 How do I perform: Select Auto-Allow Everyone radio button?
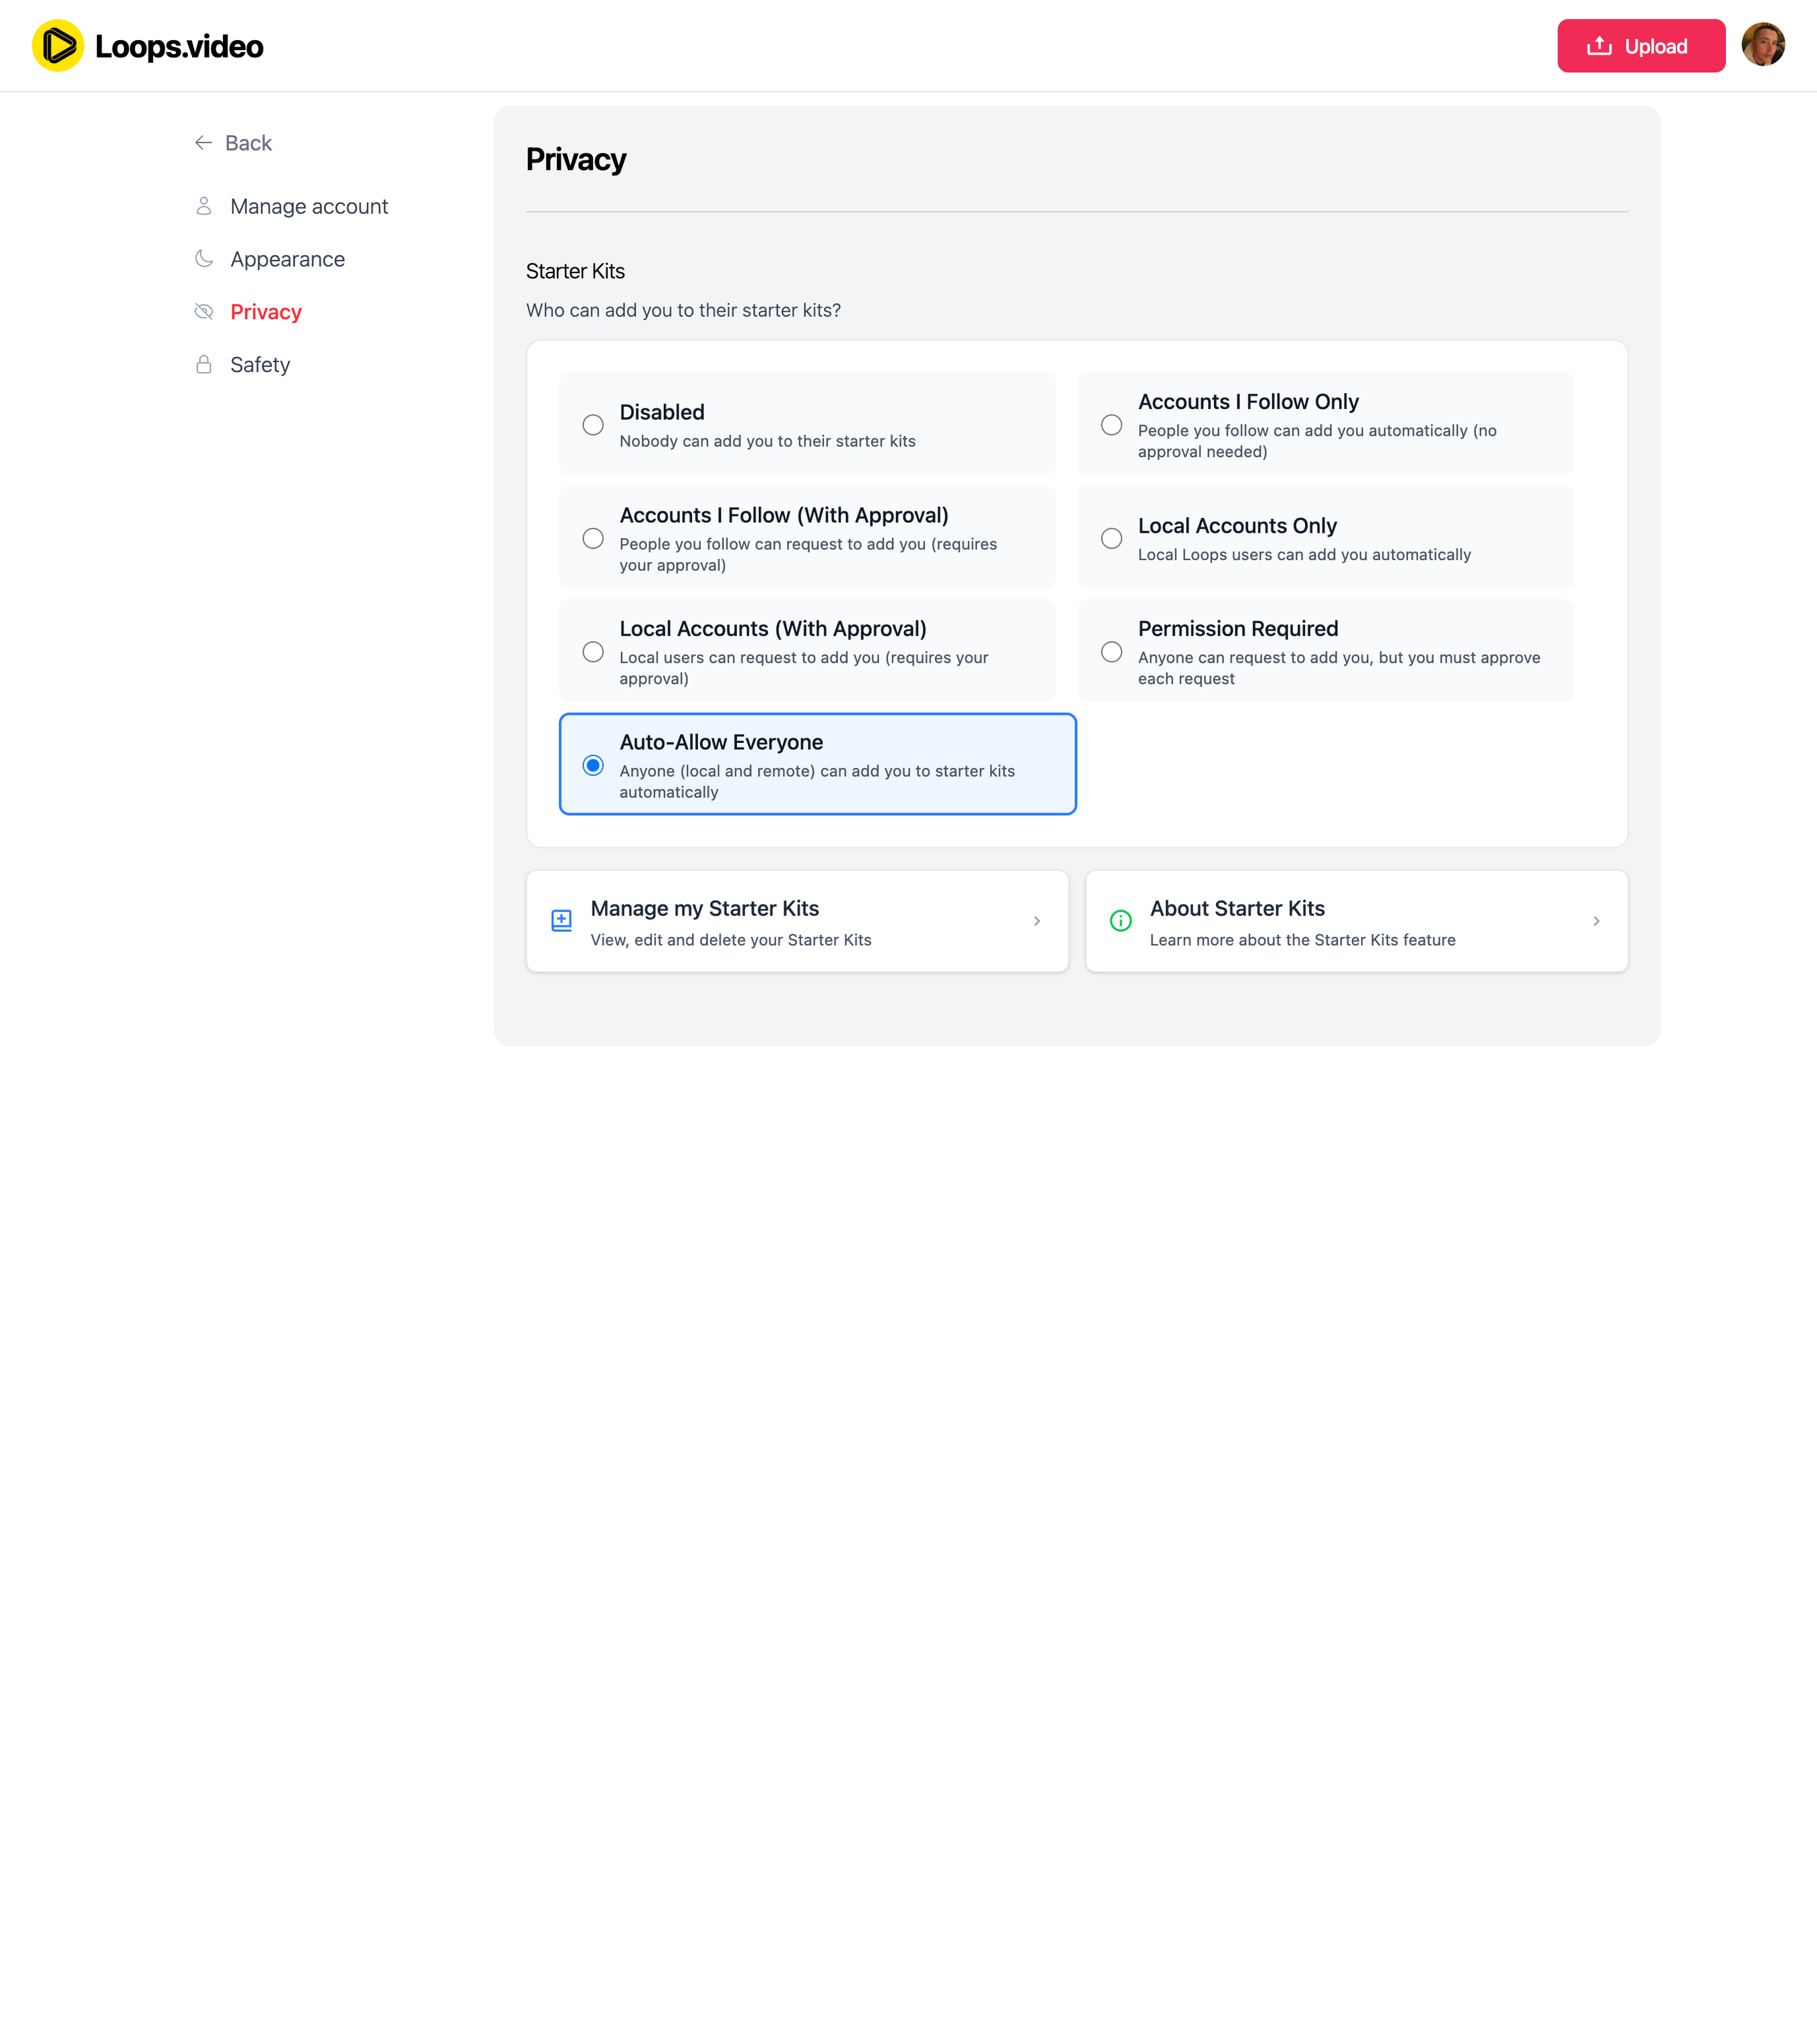pos(593,766)
